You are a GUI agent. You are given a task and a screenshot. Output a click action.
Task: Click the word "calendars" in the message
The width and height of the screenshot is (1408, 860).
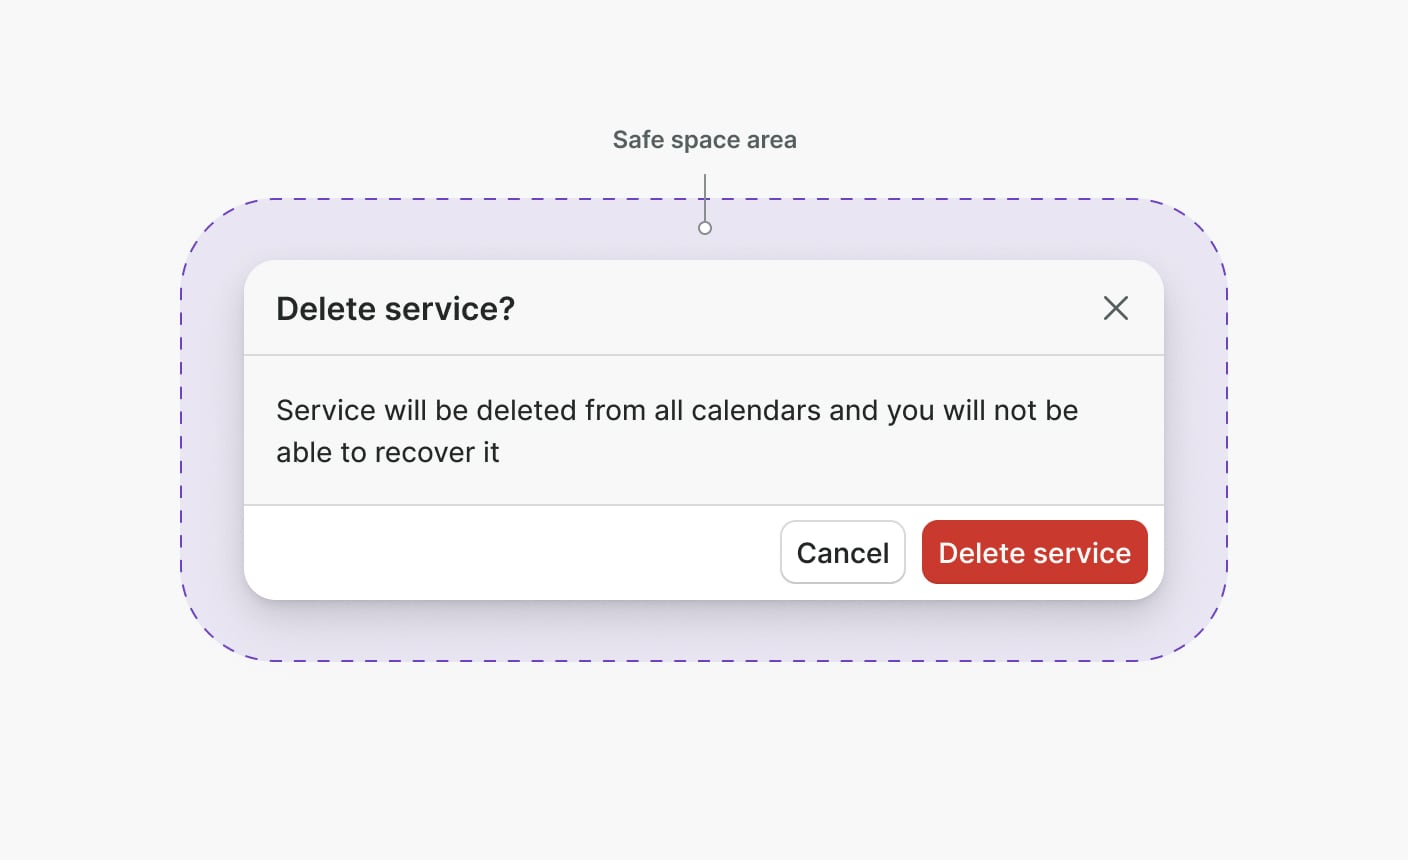[756, 411]
